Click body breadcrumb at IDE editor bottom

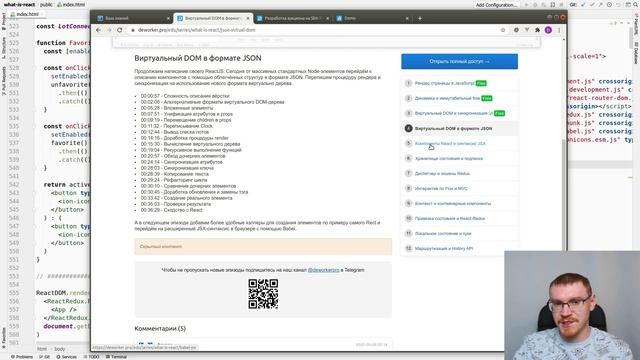click(60, 349)
